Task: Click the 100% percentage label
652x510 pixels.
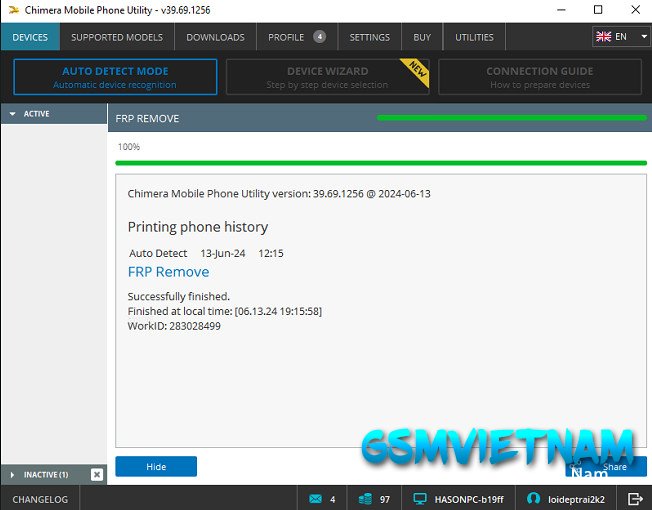Action: pos(128,147)
